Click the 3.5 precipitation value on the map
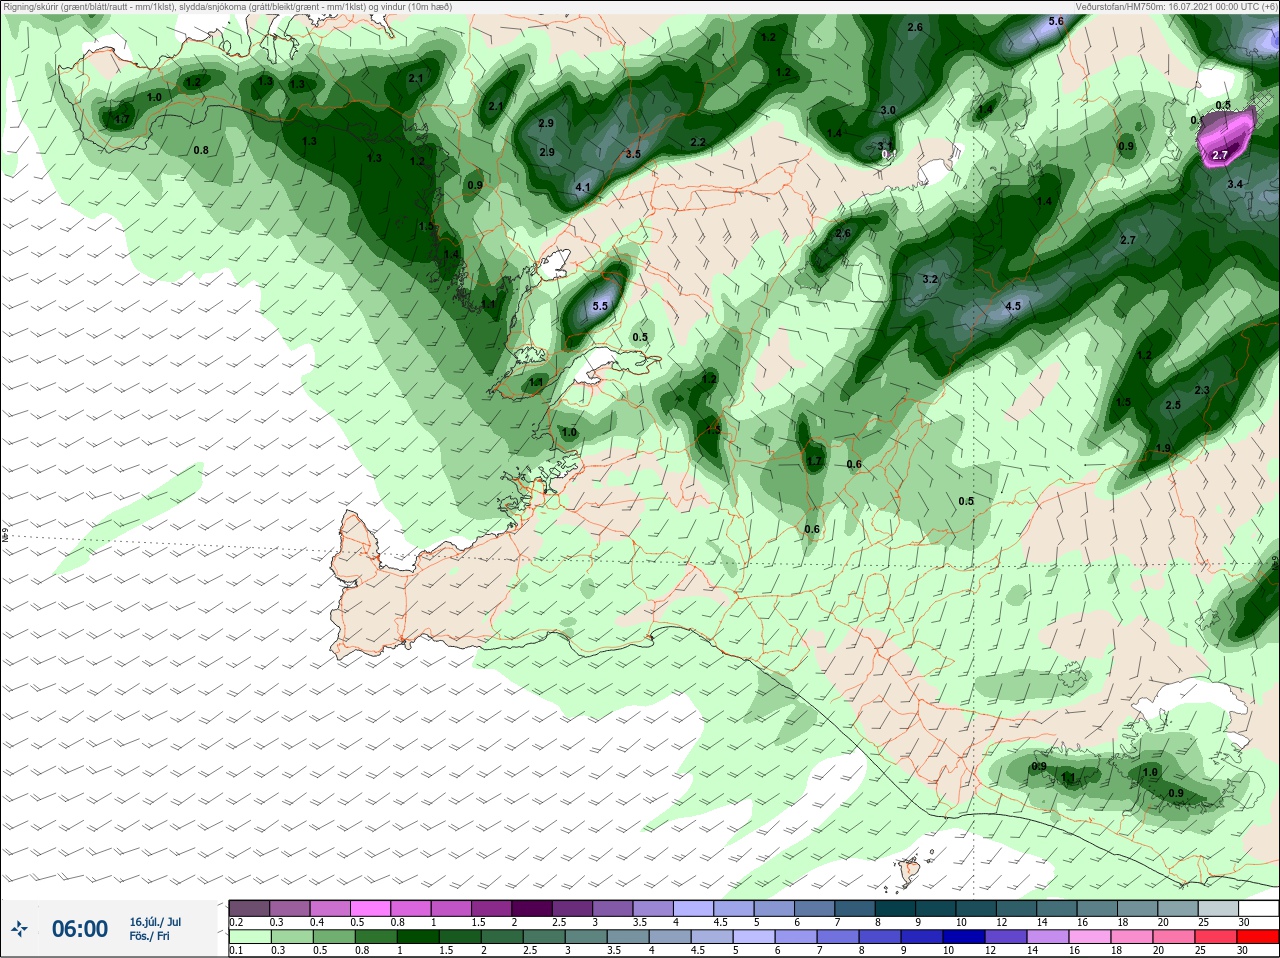 [x=633, y=154]
